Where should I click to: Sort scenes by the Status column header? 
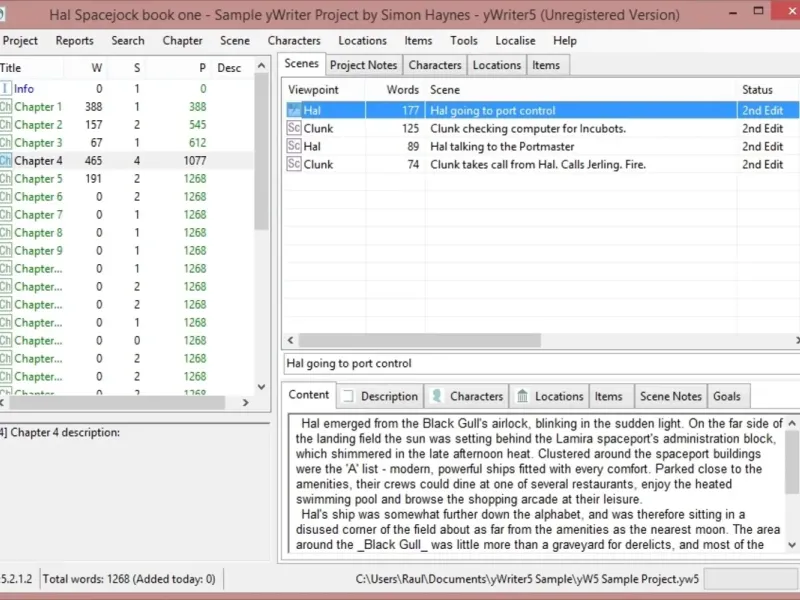[x=768, y=90]
